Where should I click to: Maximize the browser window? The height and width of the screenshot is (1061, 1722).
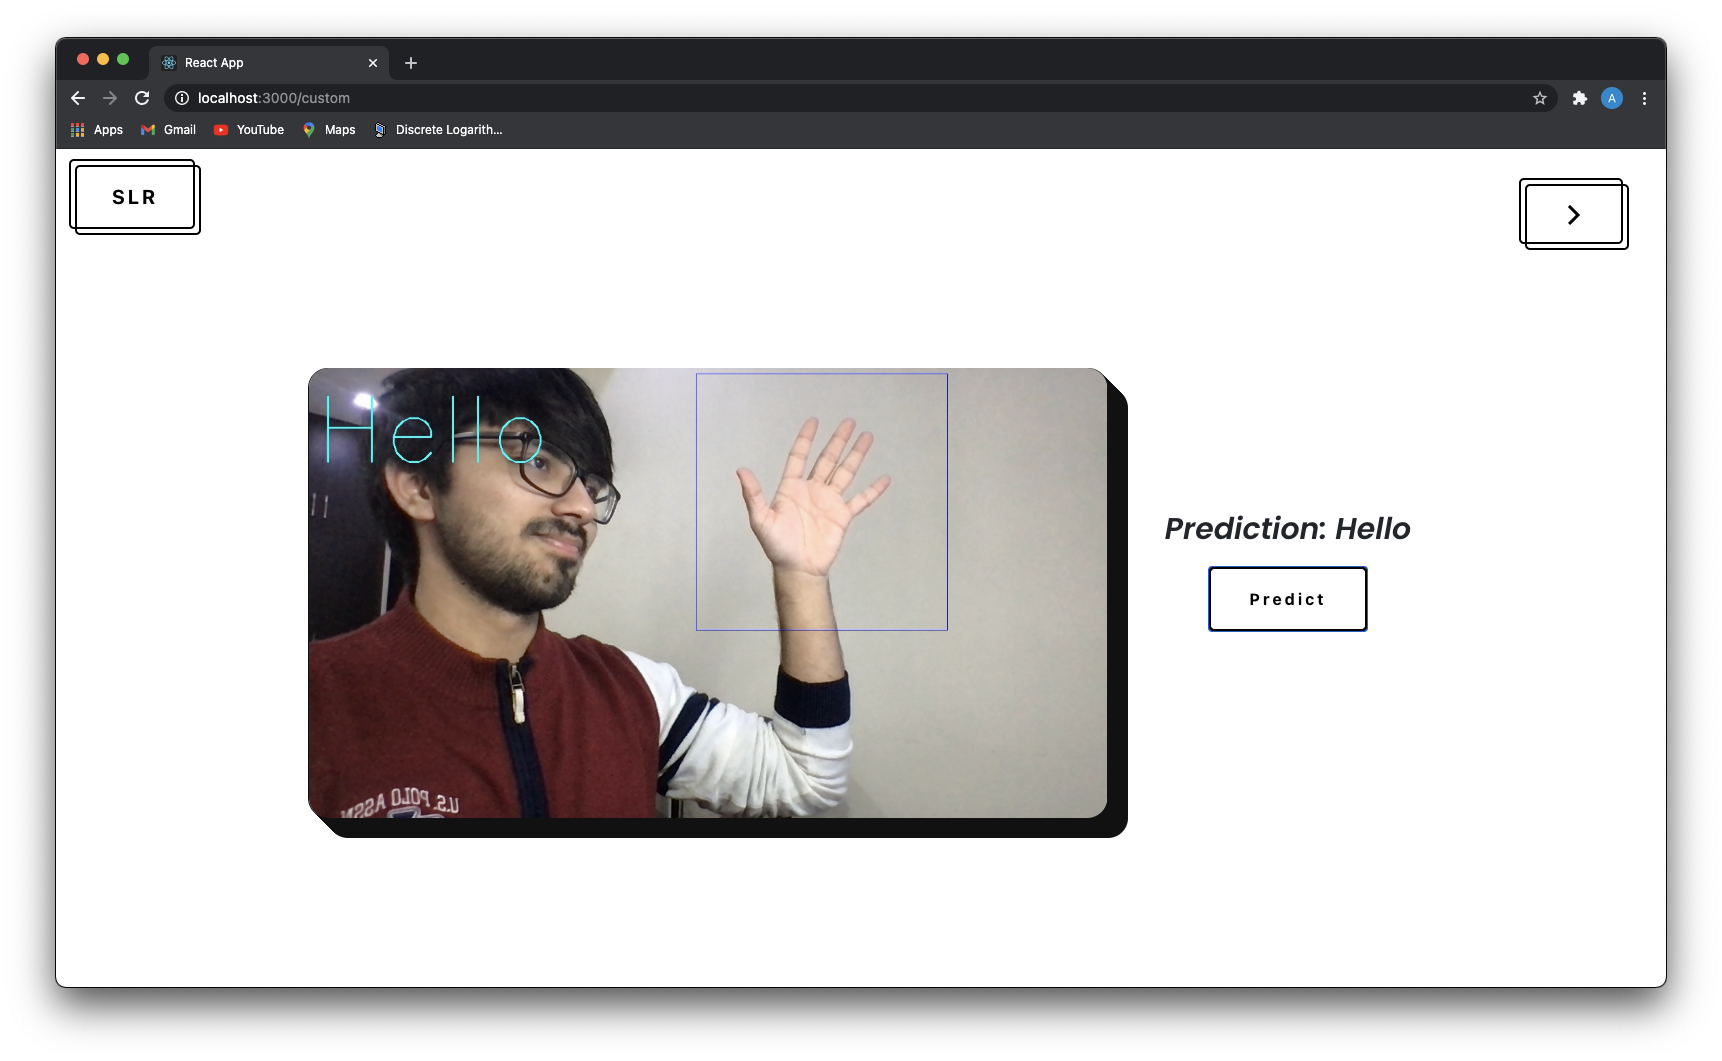123,59
